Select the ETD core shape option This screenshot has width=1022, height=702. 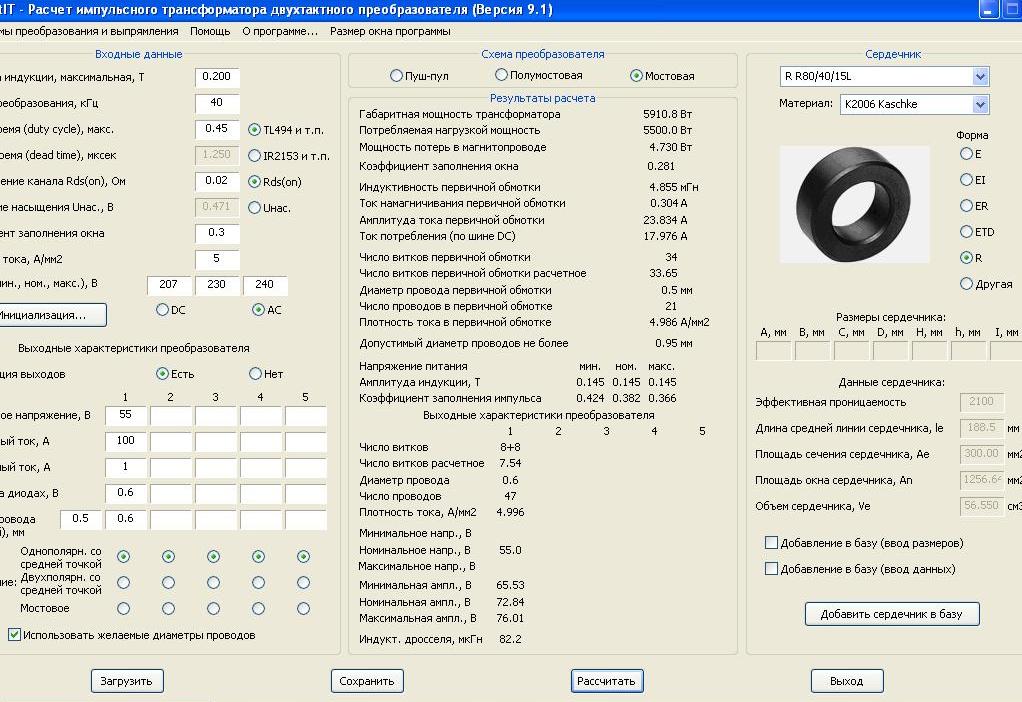coord(966,232)
